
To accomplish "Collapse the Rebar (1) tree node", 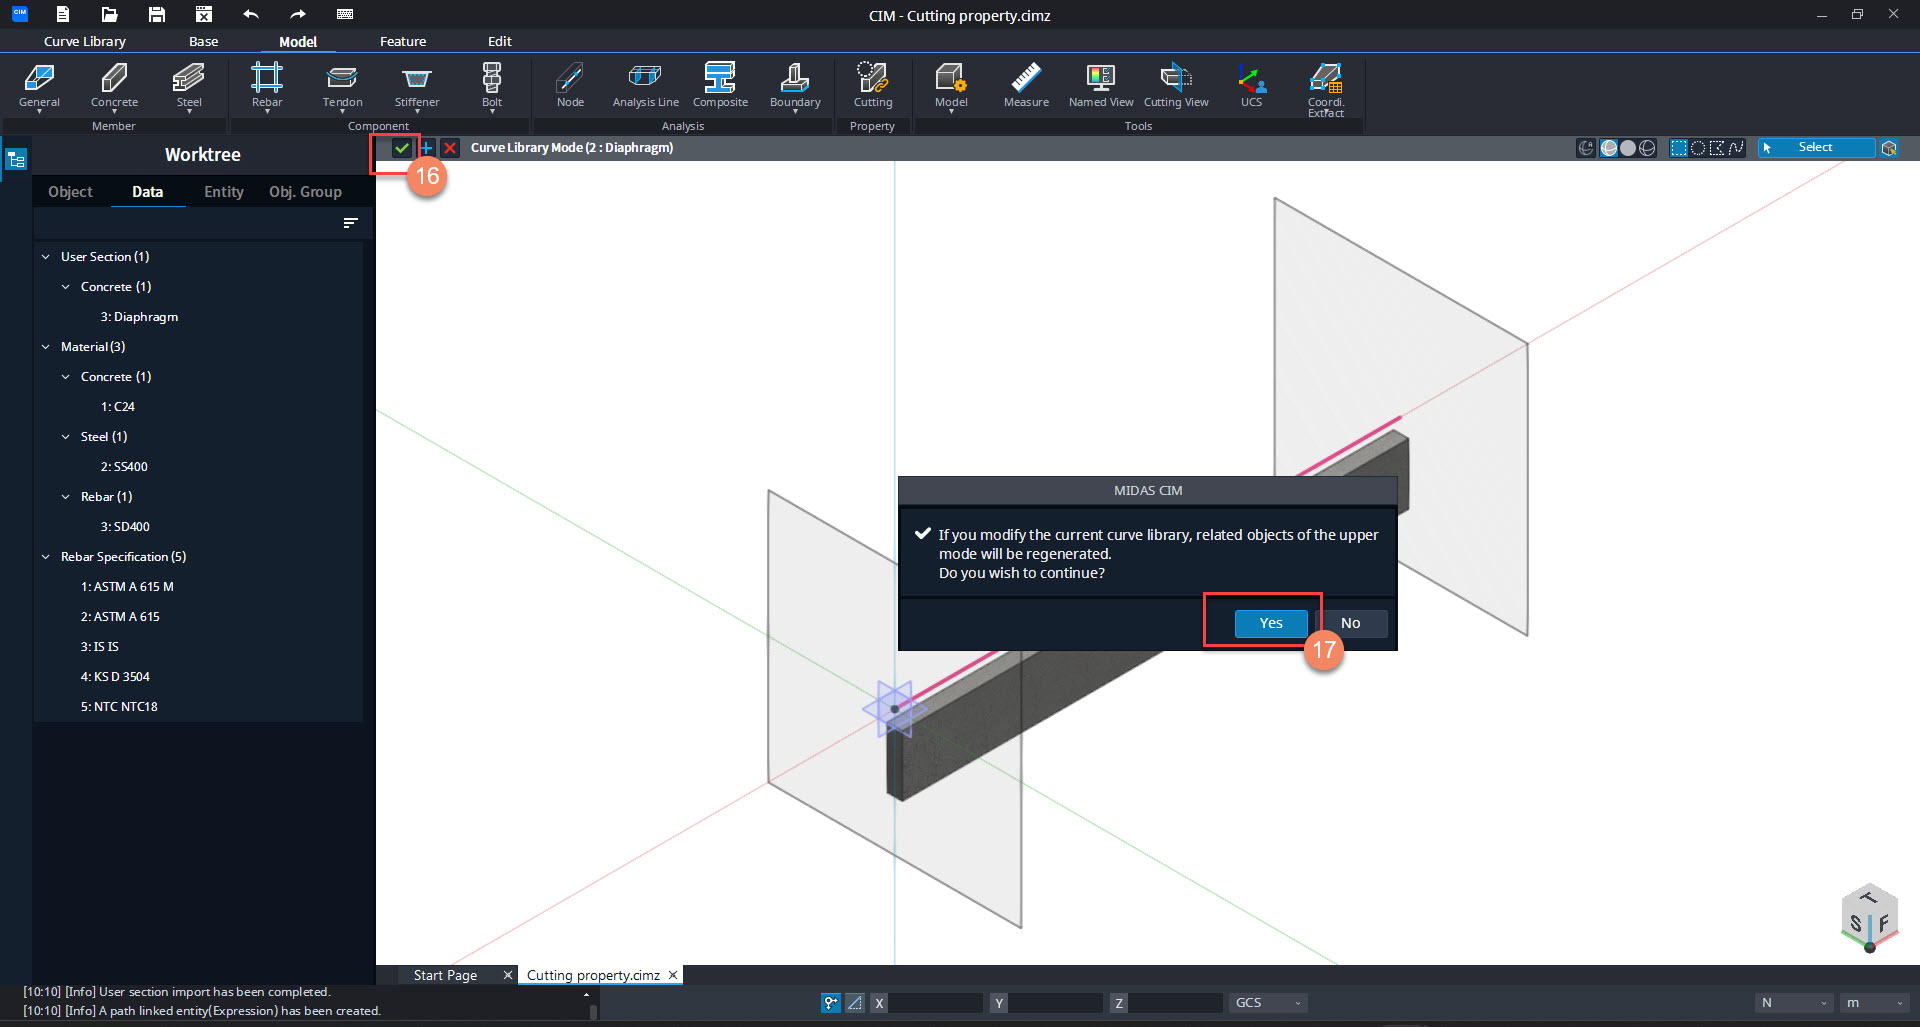I will pyautogui.click(x=66, y=497).
